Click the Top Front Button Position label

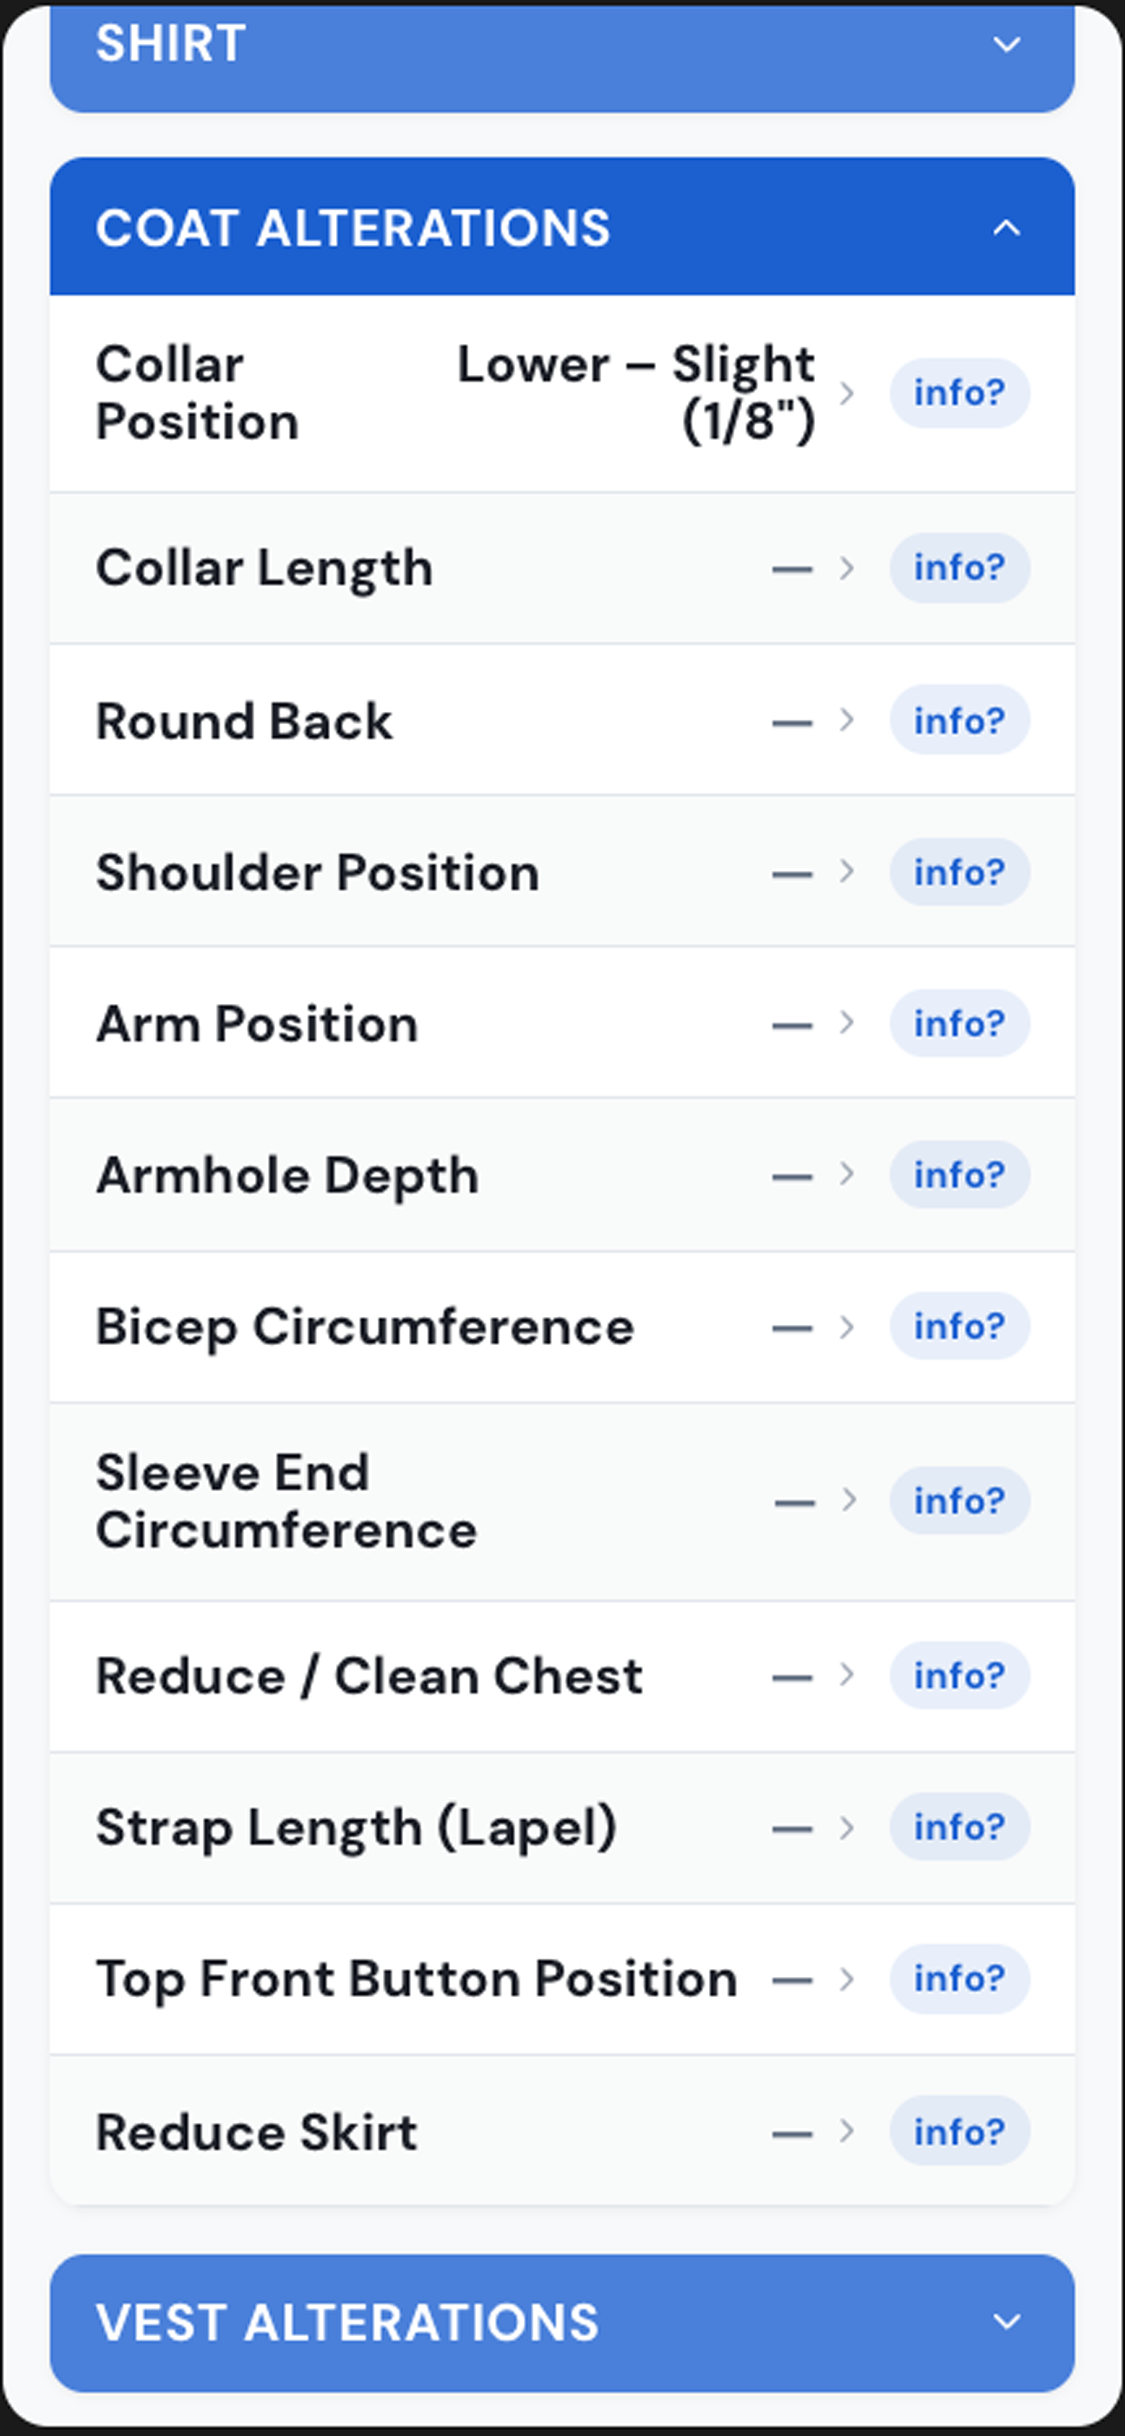[x=416, y=1979]
